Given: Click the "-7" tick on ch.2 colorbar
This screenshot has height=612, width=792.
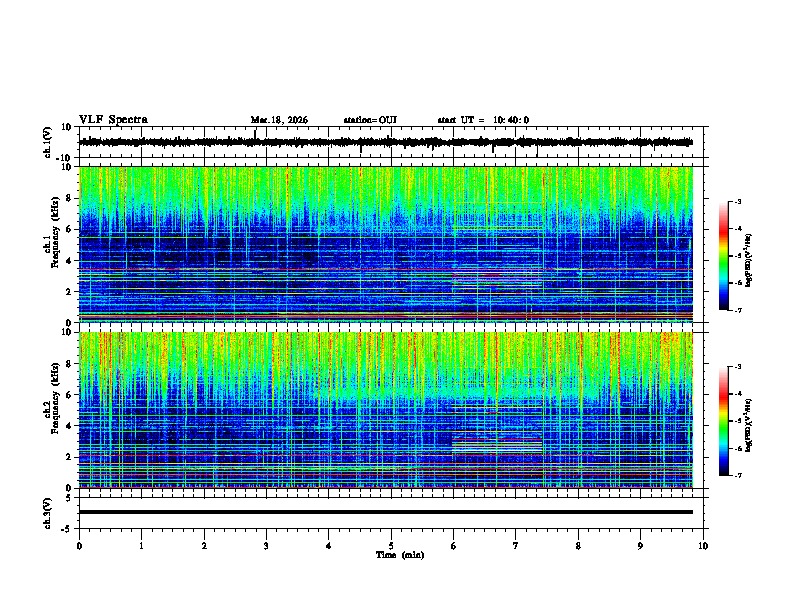Looking at the screenshot, I should point(737,476).
